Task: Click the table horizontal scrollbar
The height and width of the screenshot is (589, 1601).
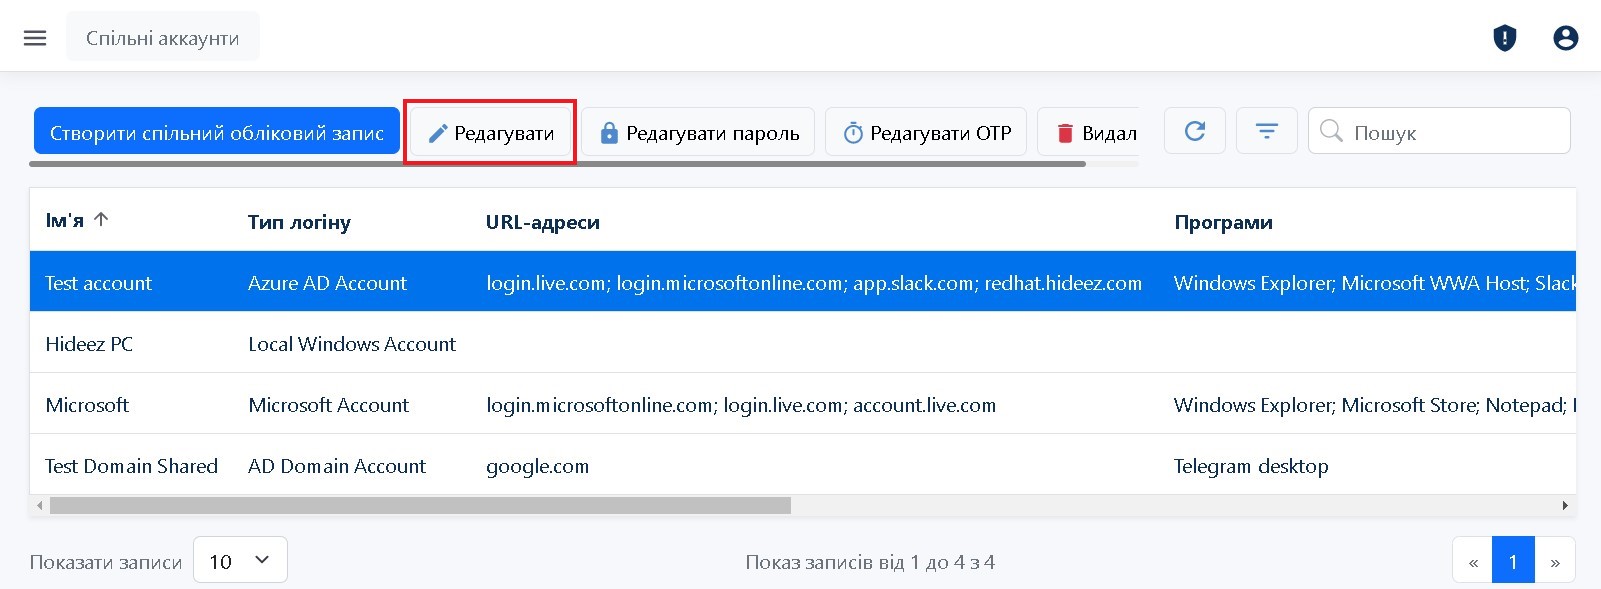Action: pyautogui.click(x=420, y=506)
